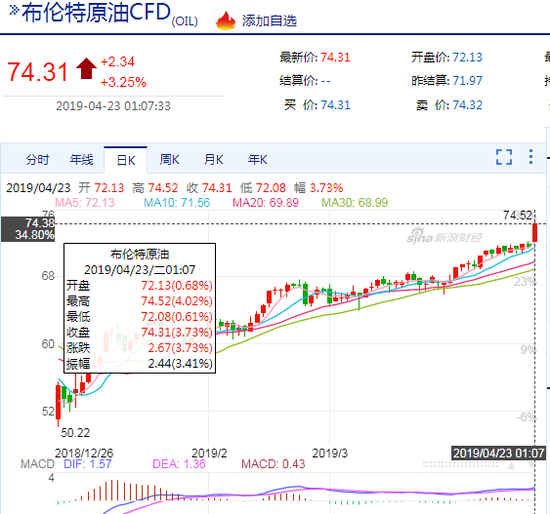The image size is (550, 514).
Task: Switch to the 周K tab
Action: [x=169, y=160]
